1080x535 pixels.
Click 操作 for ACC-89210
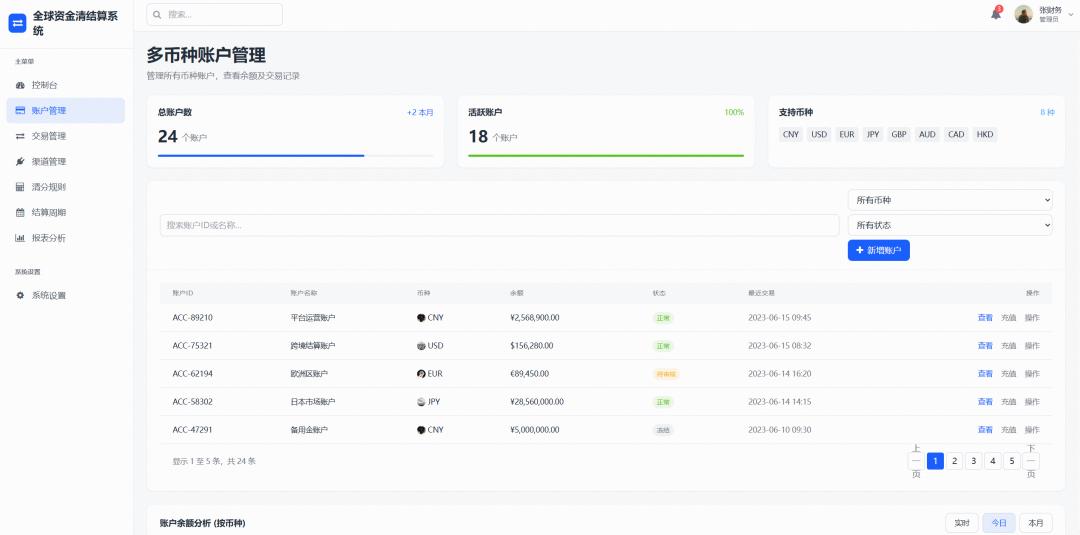[1032, 318]
